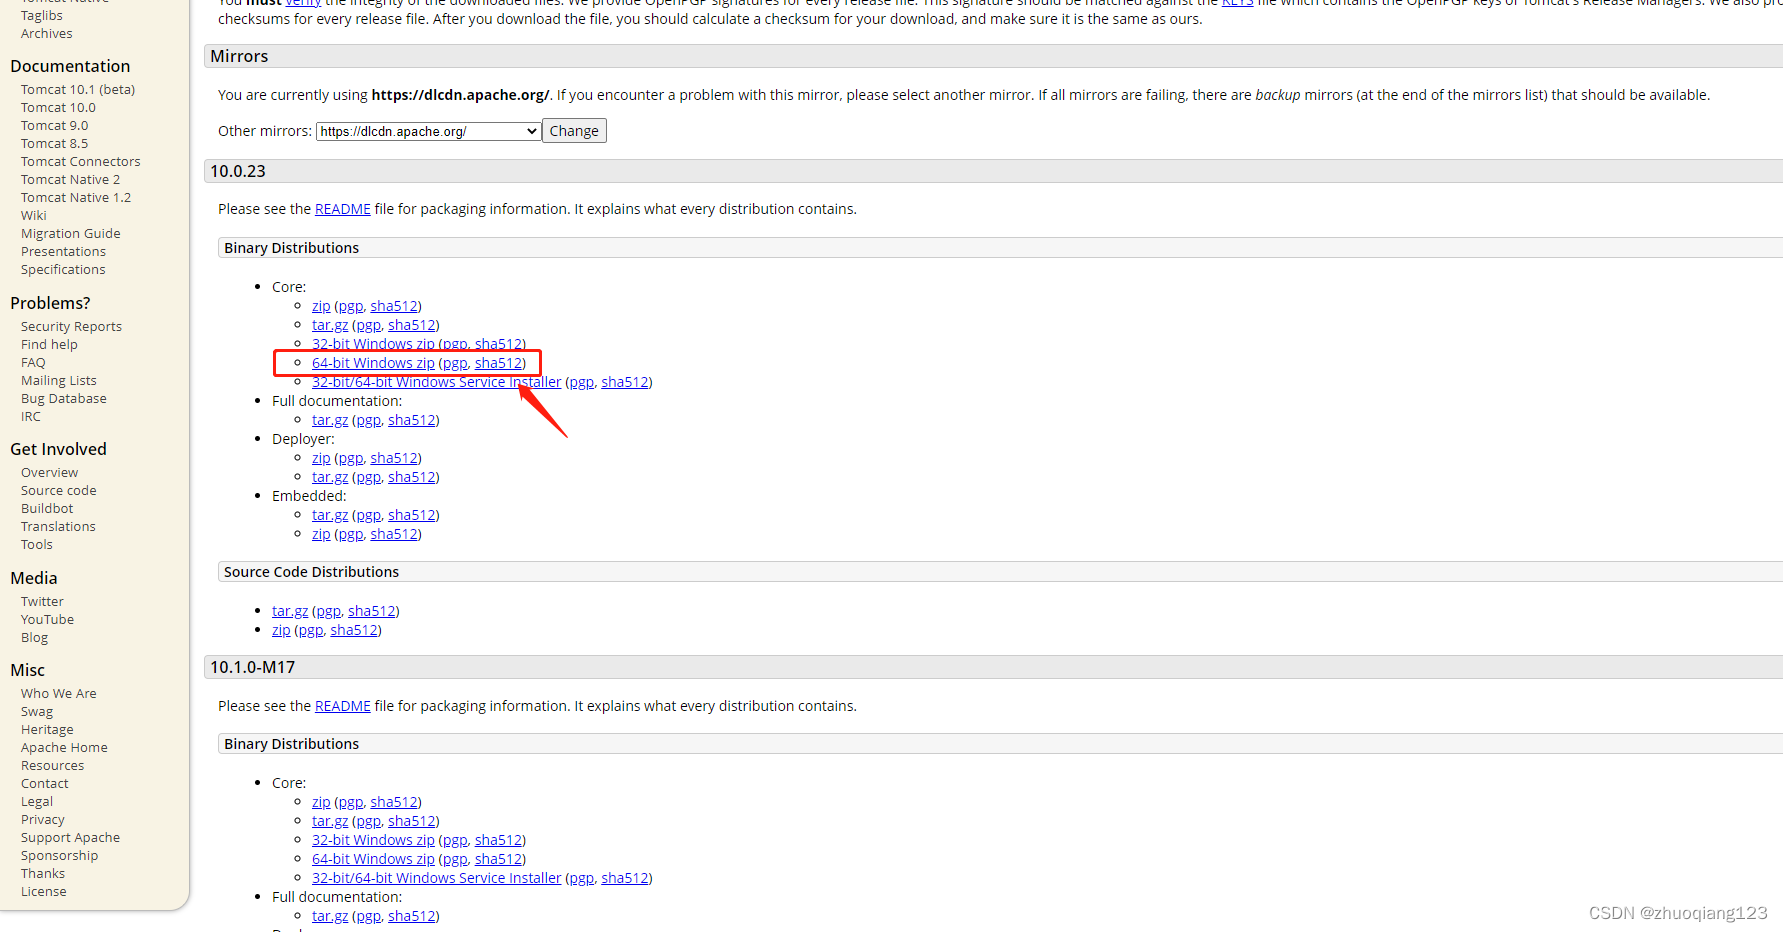This screenshot has width=1783, height=932.
Task: Open Support Apache page
Action: click(70, 838)
